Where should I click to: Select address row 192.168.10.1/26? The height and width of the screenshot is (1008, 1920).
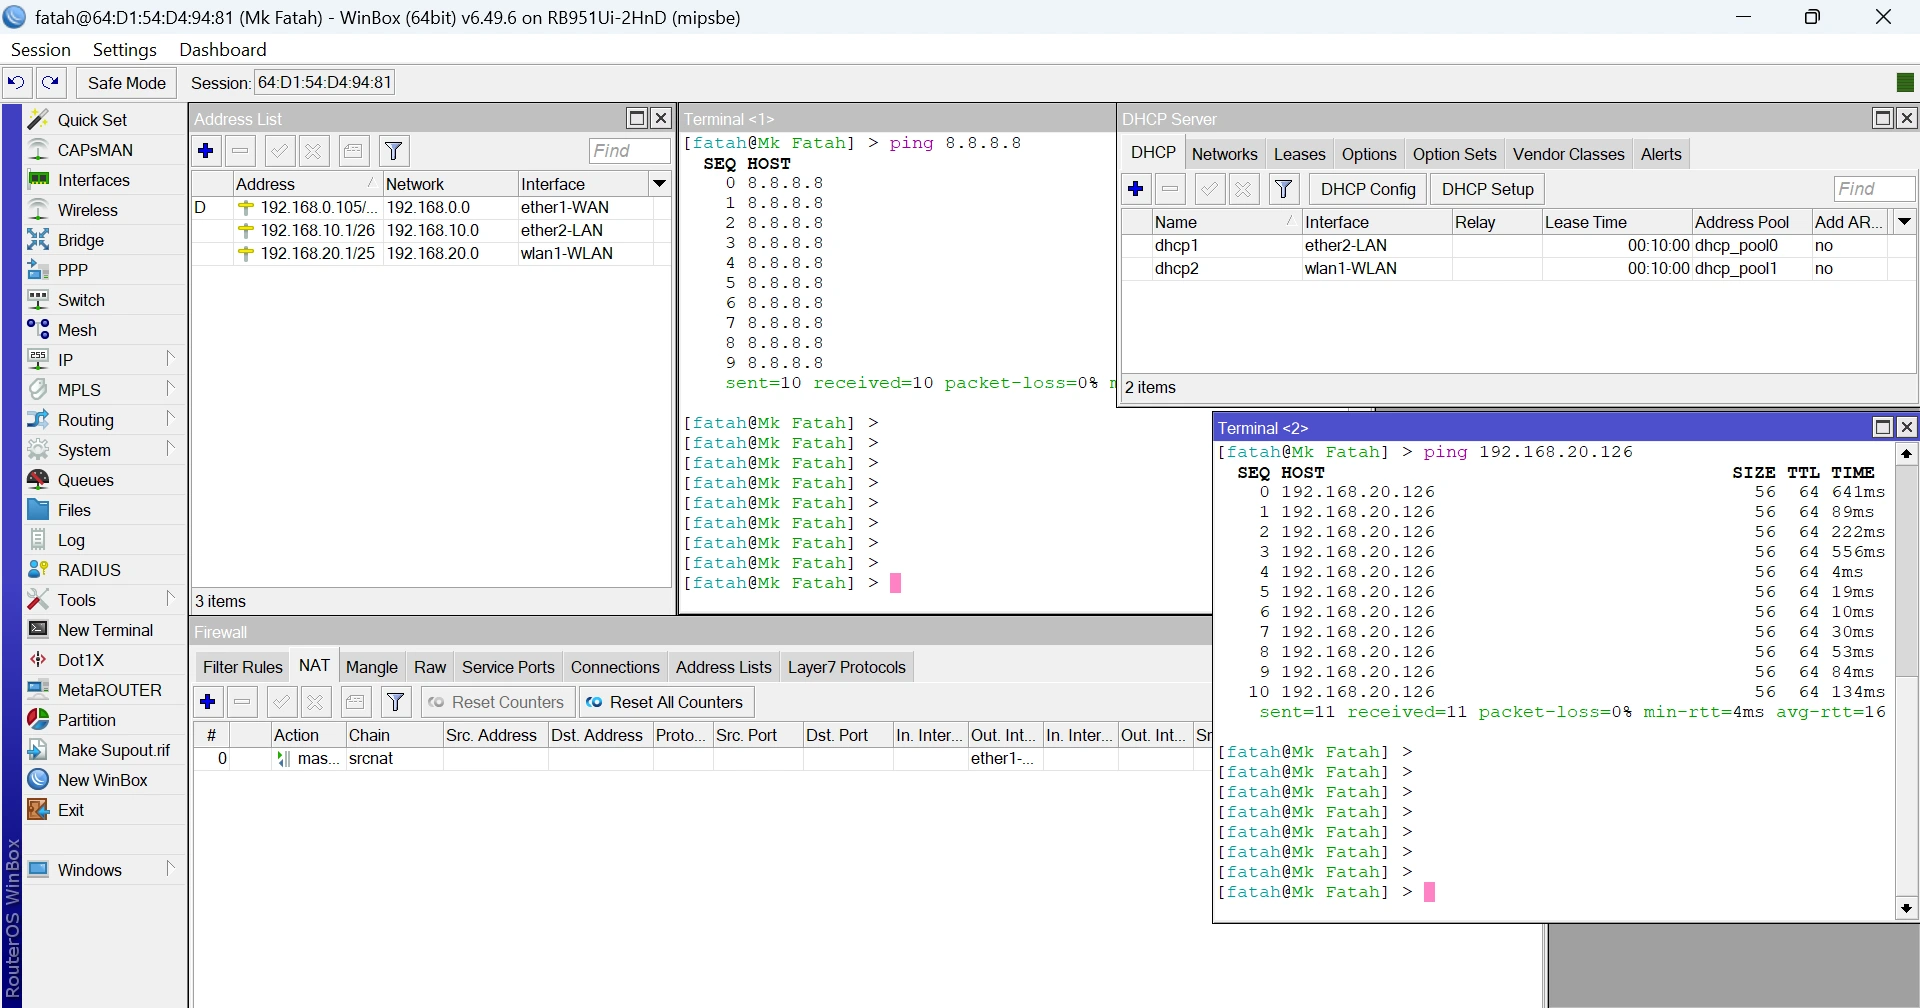click(431, 230)
